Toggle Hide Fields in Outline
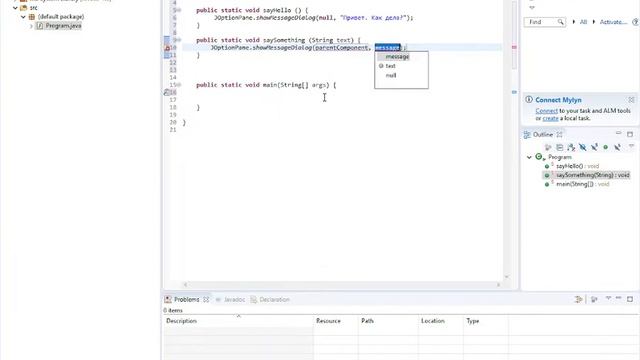640x360 pixels. (582, 147)
